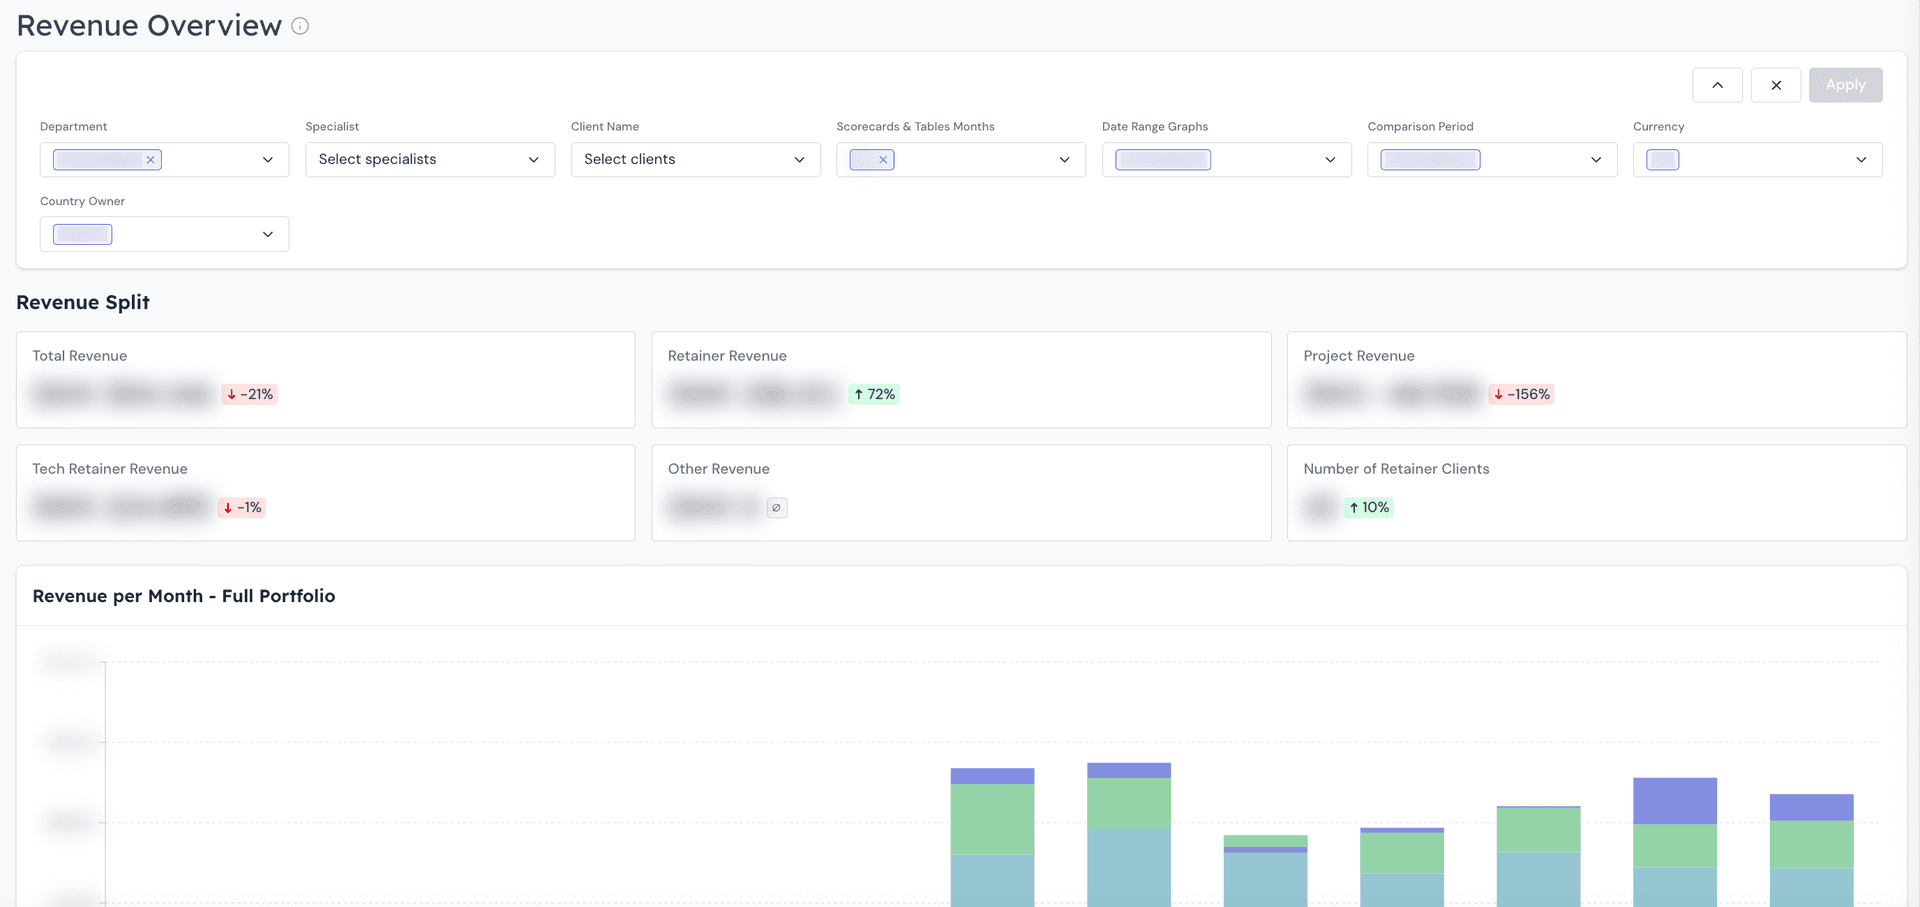Click the info icon beside Revenue Overview
This screenshot has height=907, width=1920.
point(300,26)
